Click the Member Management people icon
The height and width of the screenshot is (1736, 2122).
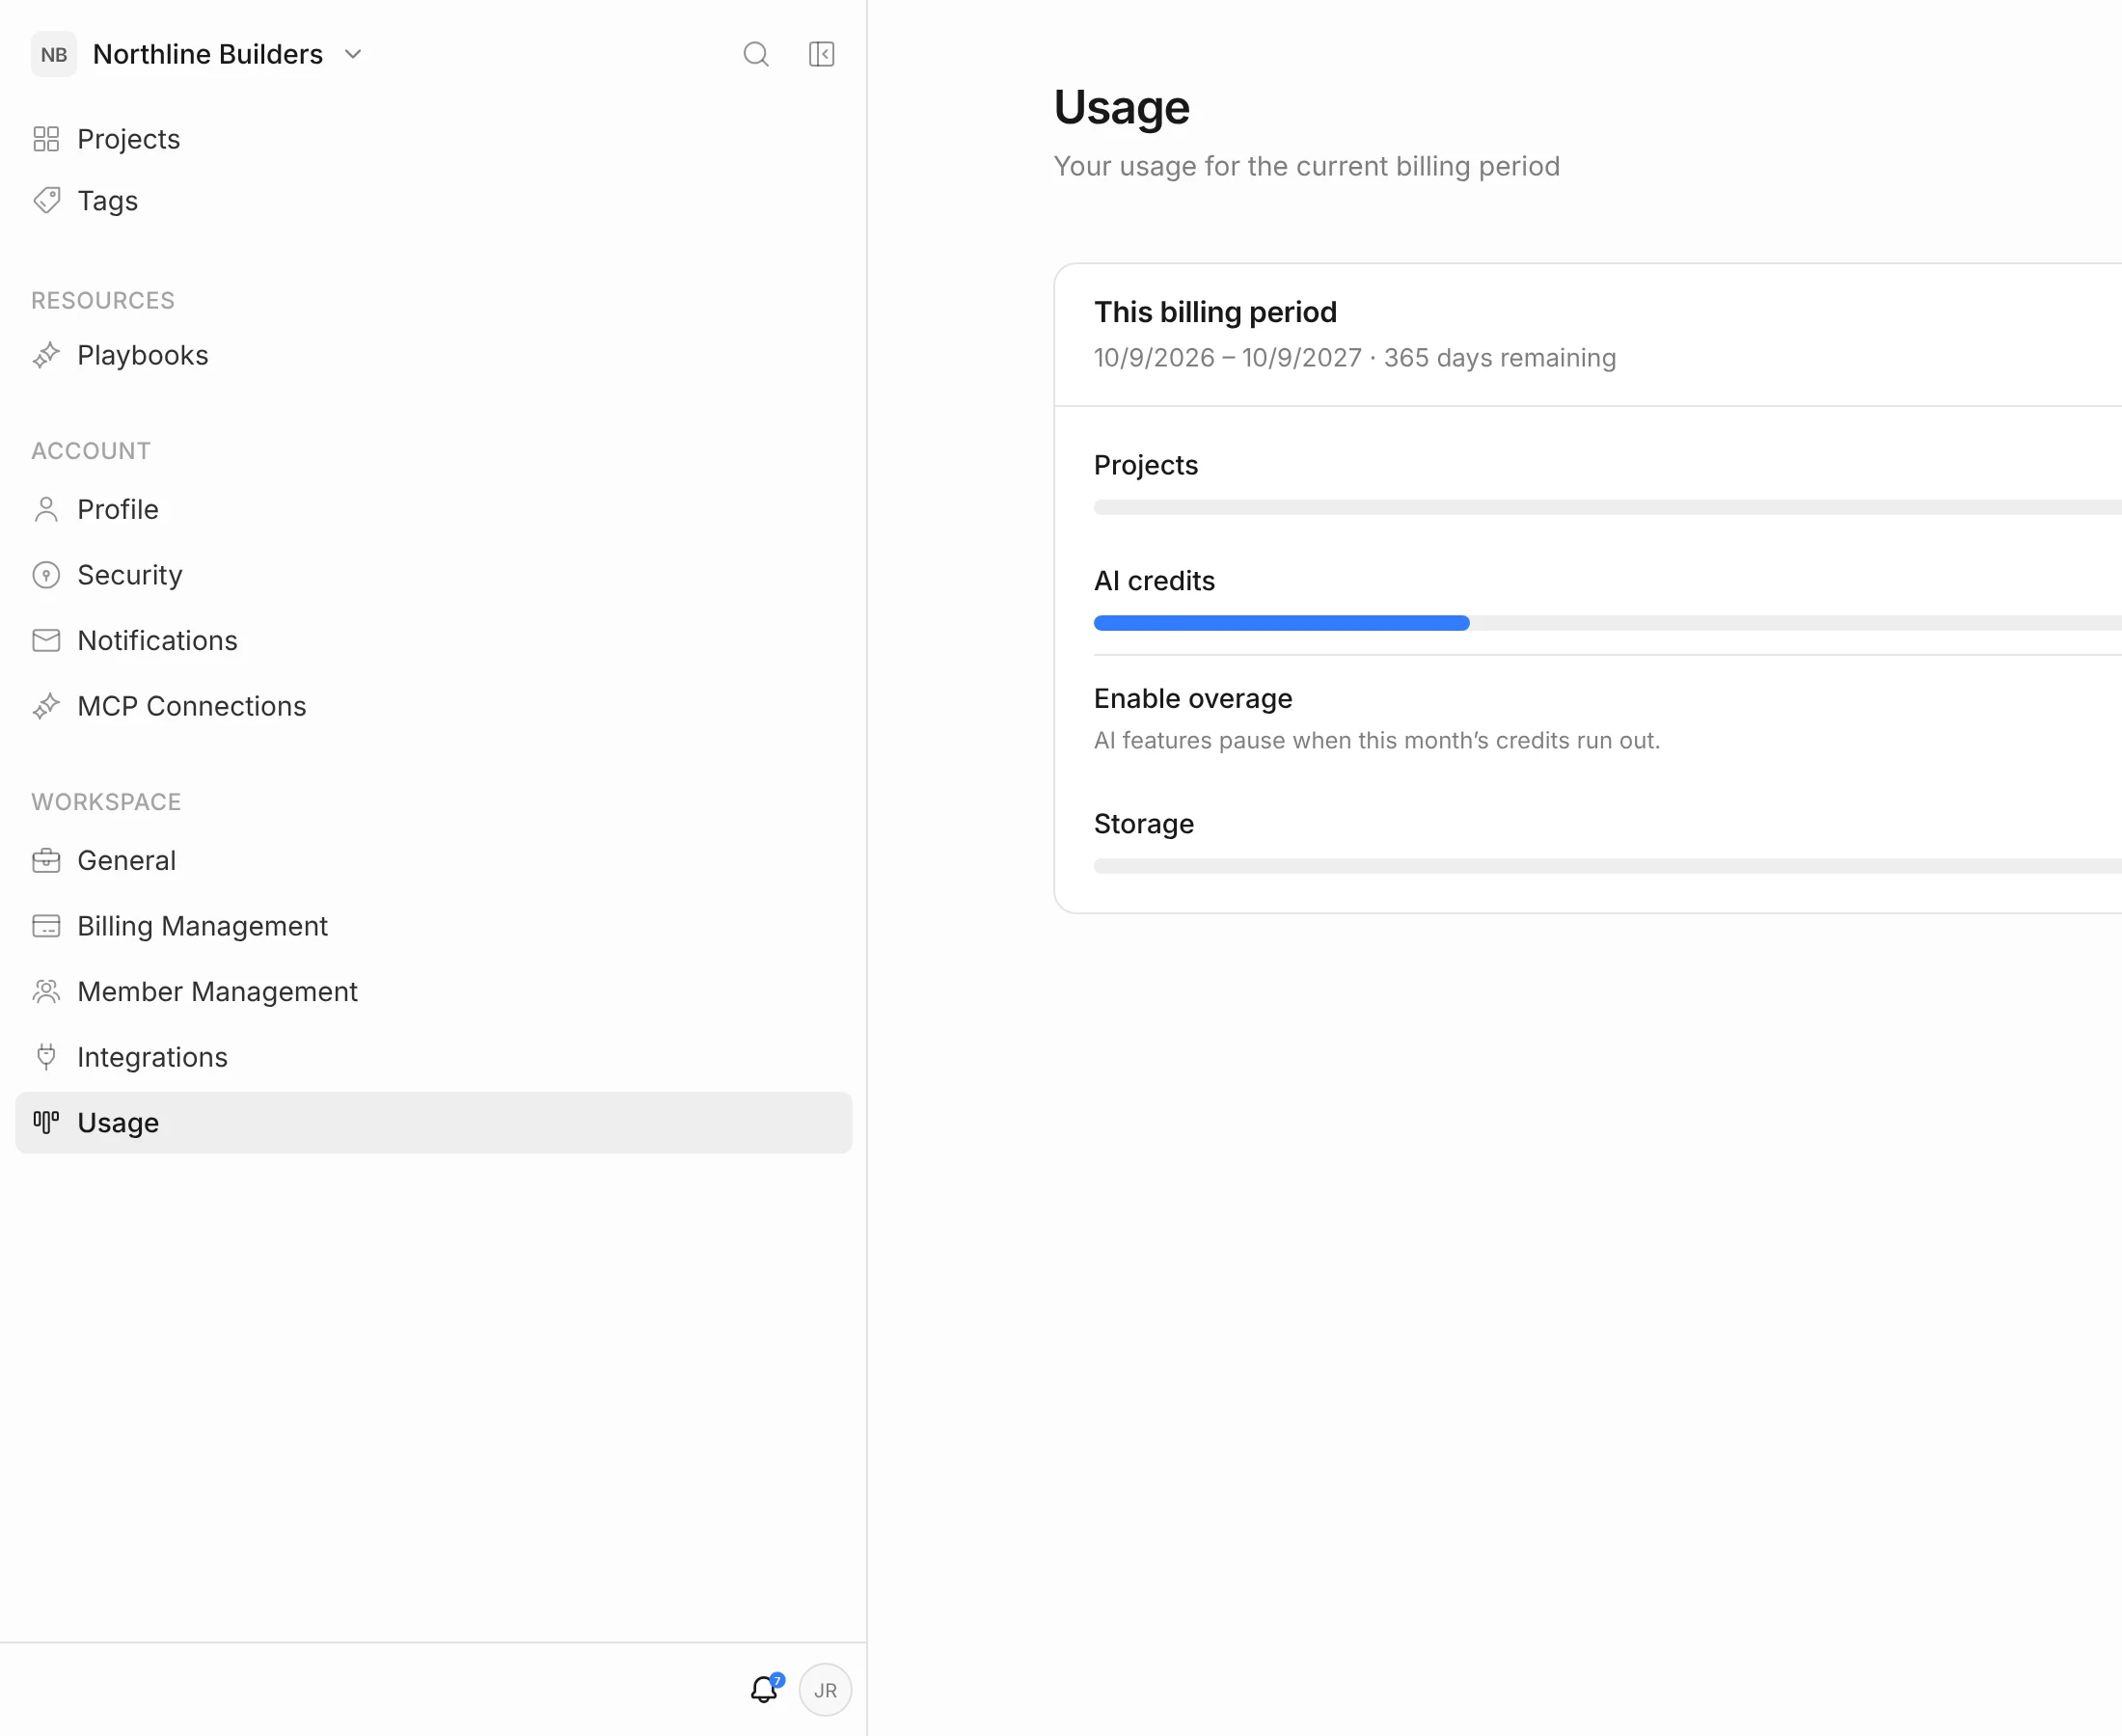[46, 991]
